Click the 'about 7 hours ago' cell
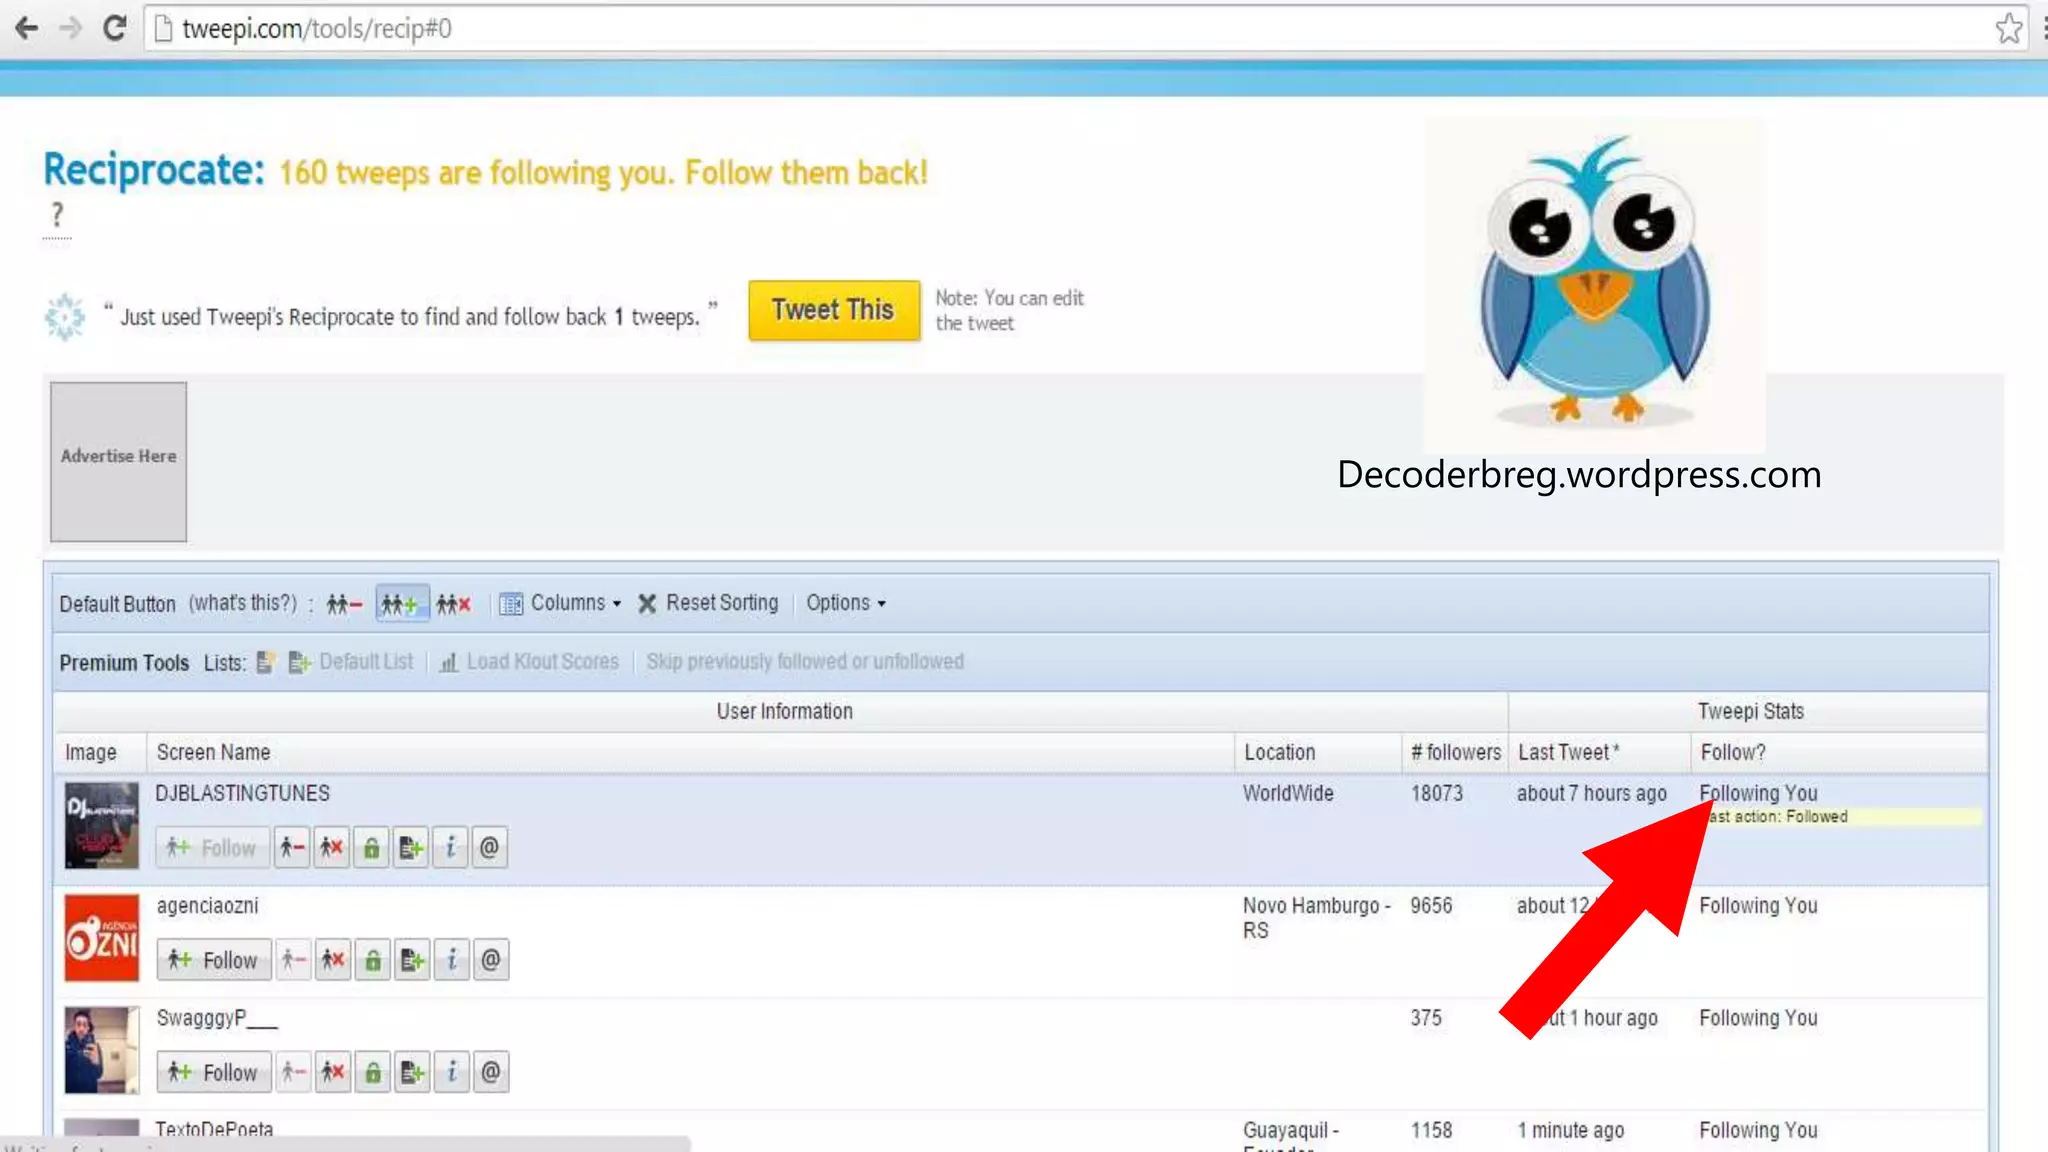Screen dimensions: 2048x1152 [1592, 793]
